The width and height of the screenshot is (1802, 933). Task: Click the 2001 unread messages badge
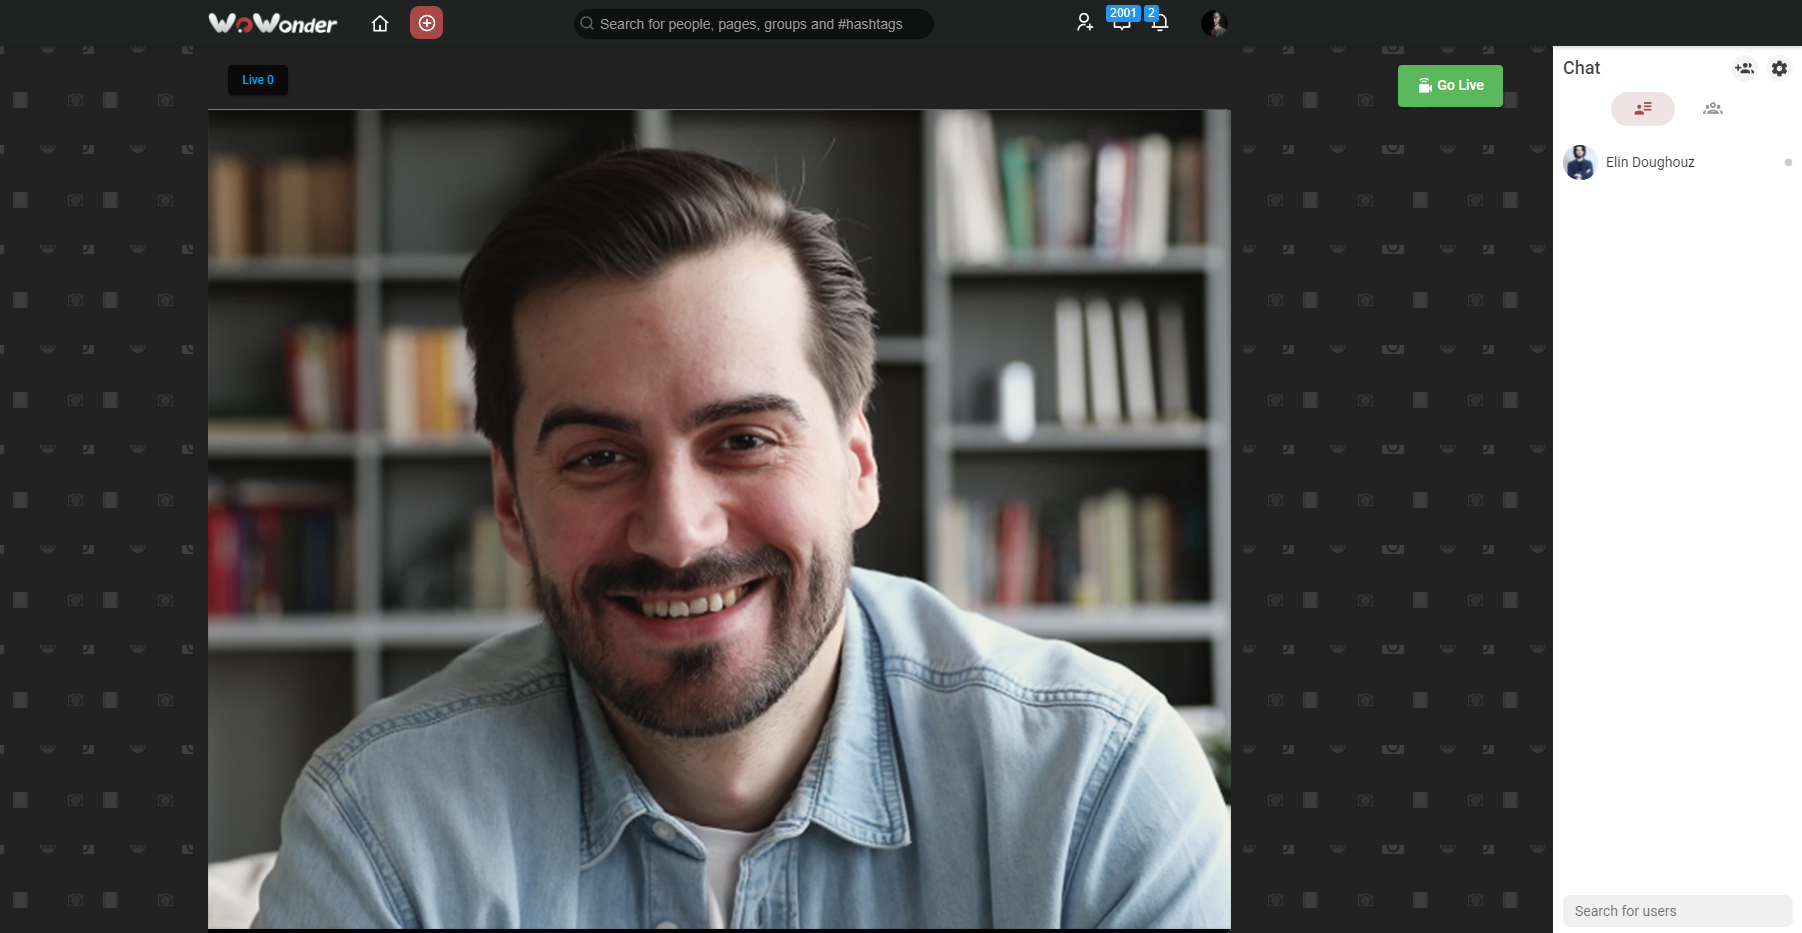pos(1123,13)
